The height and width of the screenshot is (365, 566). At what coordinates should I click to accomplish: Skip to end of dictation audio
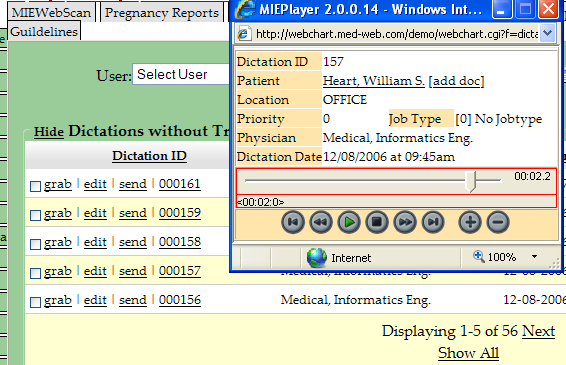(433, 222)
